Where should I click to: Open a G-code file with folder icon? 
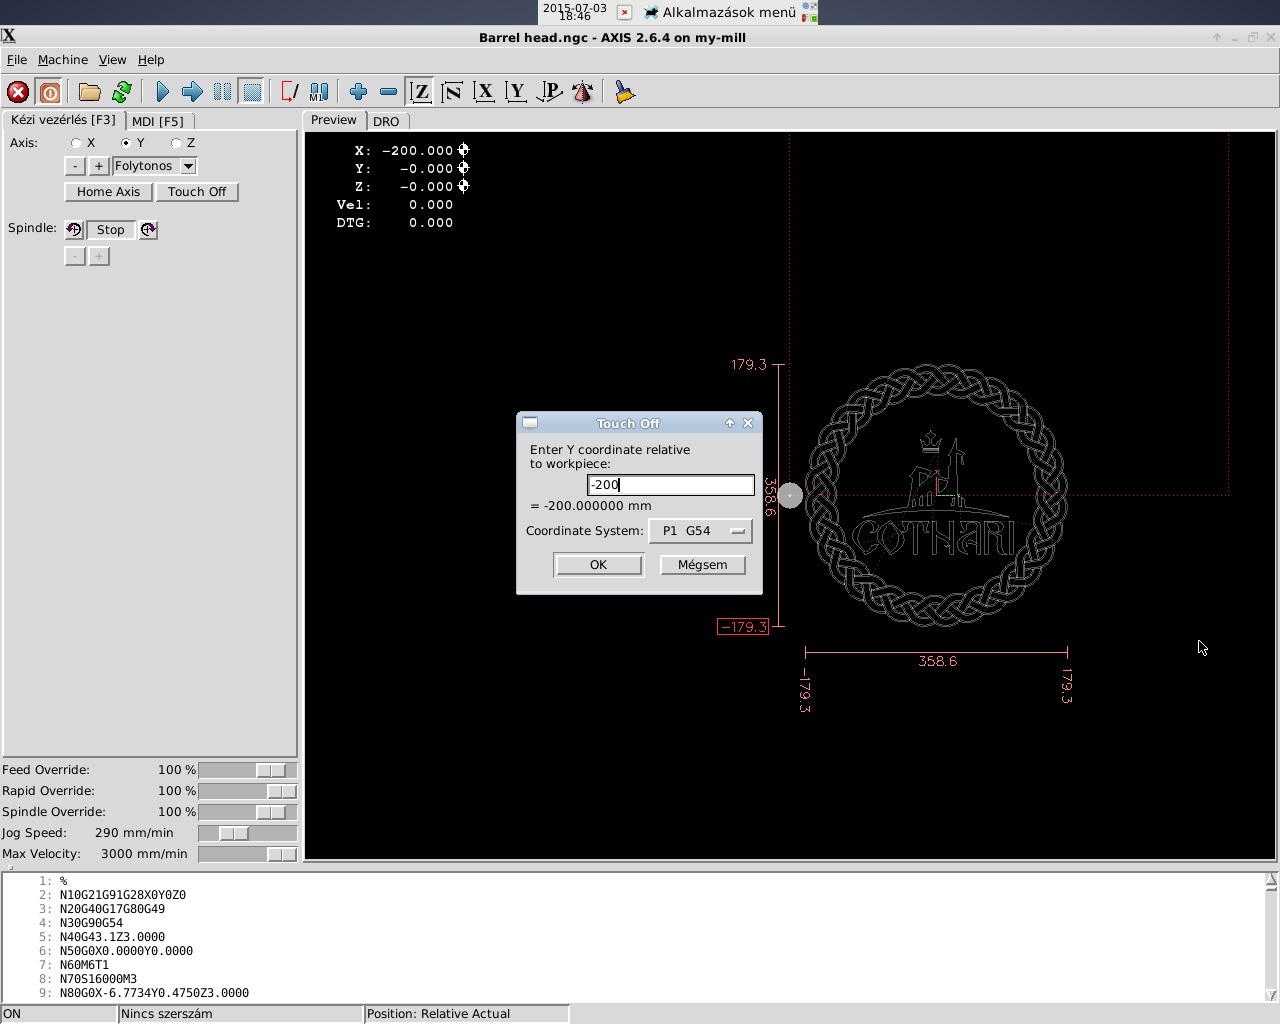tap(90, 92)
